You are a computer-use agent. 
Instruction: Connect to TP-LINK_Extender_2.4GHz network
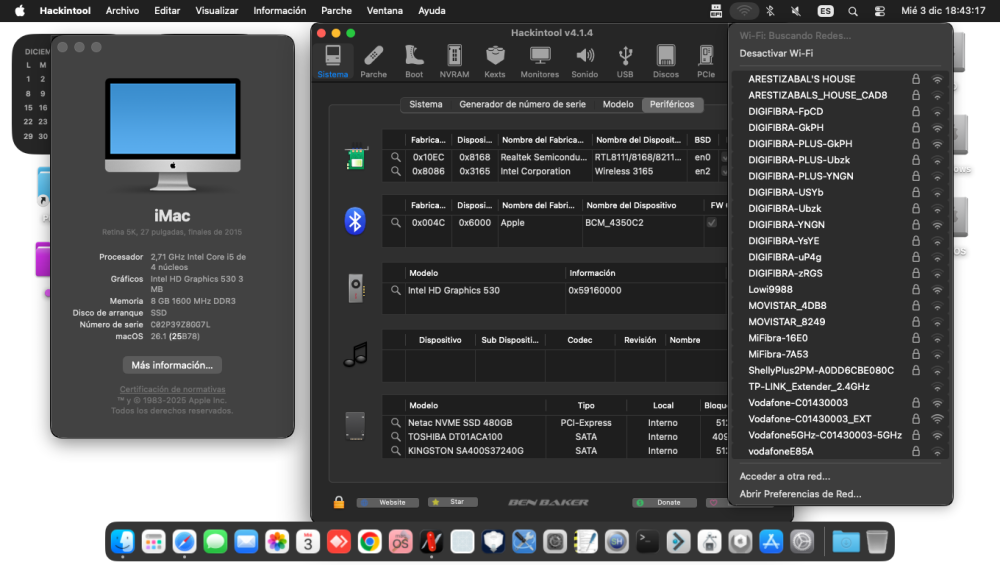point(841,386)
